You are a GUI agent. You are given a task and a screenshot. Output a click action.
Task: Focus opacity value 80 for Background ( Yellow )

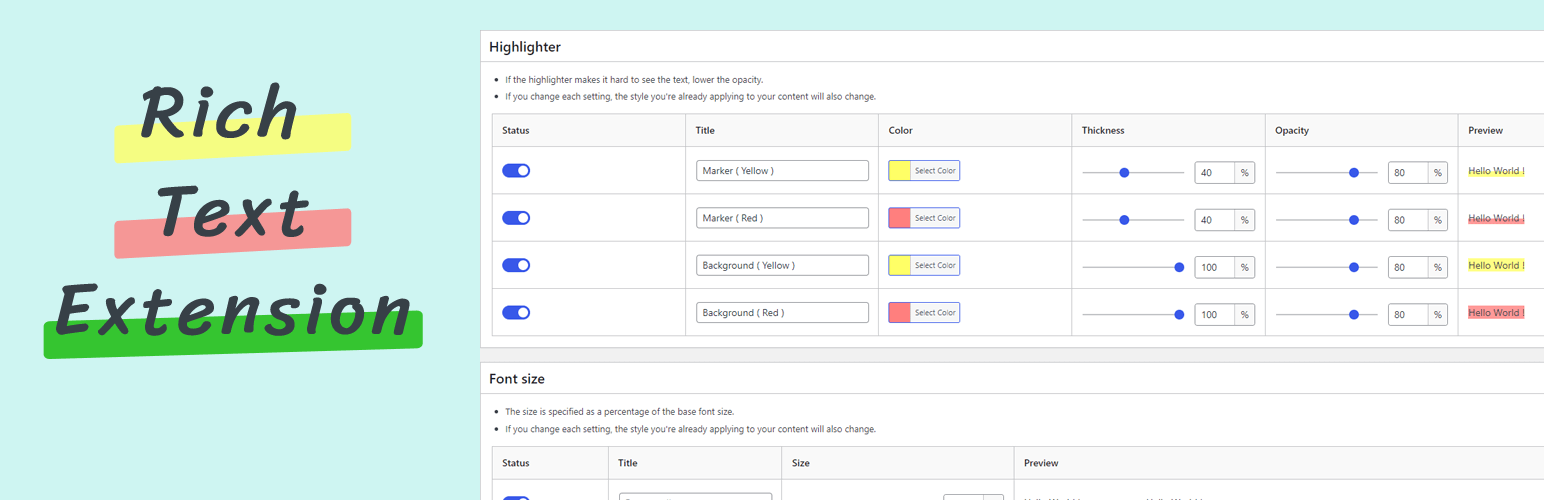coord(1407,267)
